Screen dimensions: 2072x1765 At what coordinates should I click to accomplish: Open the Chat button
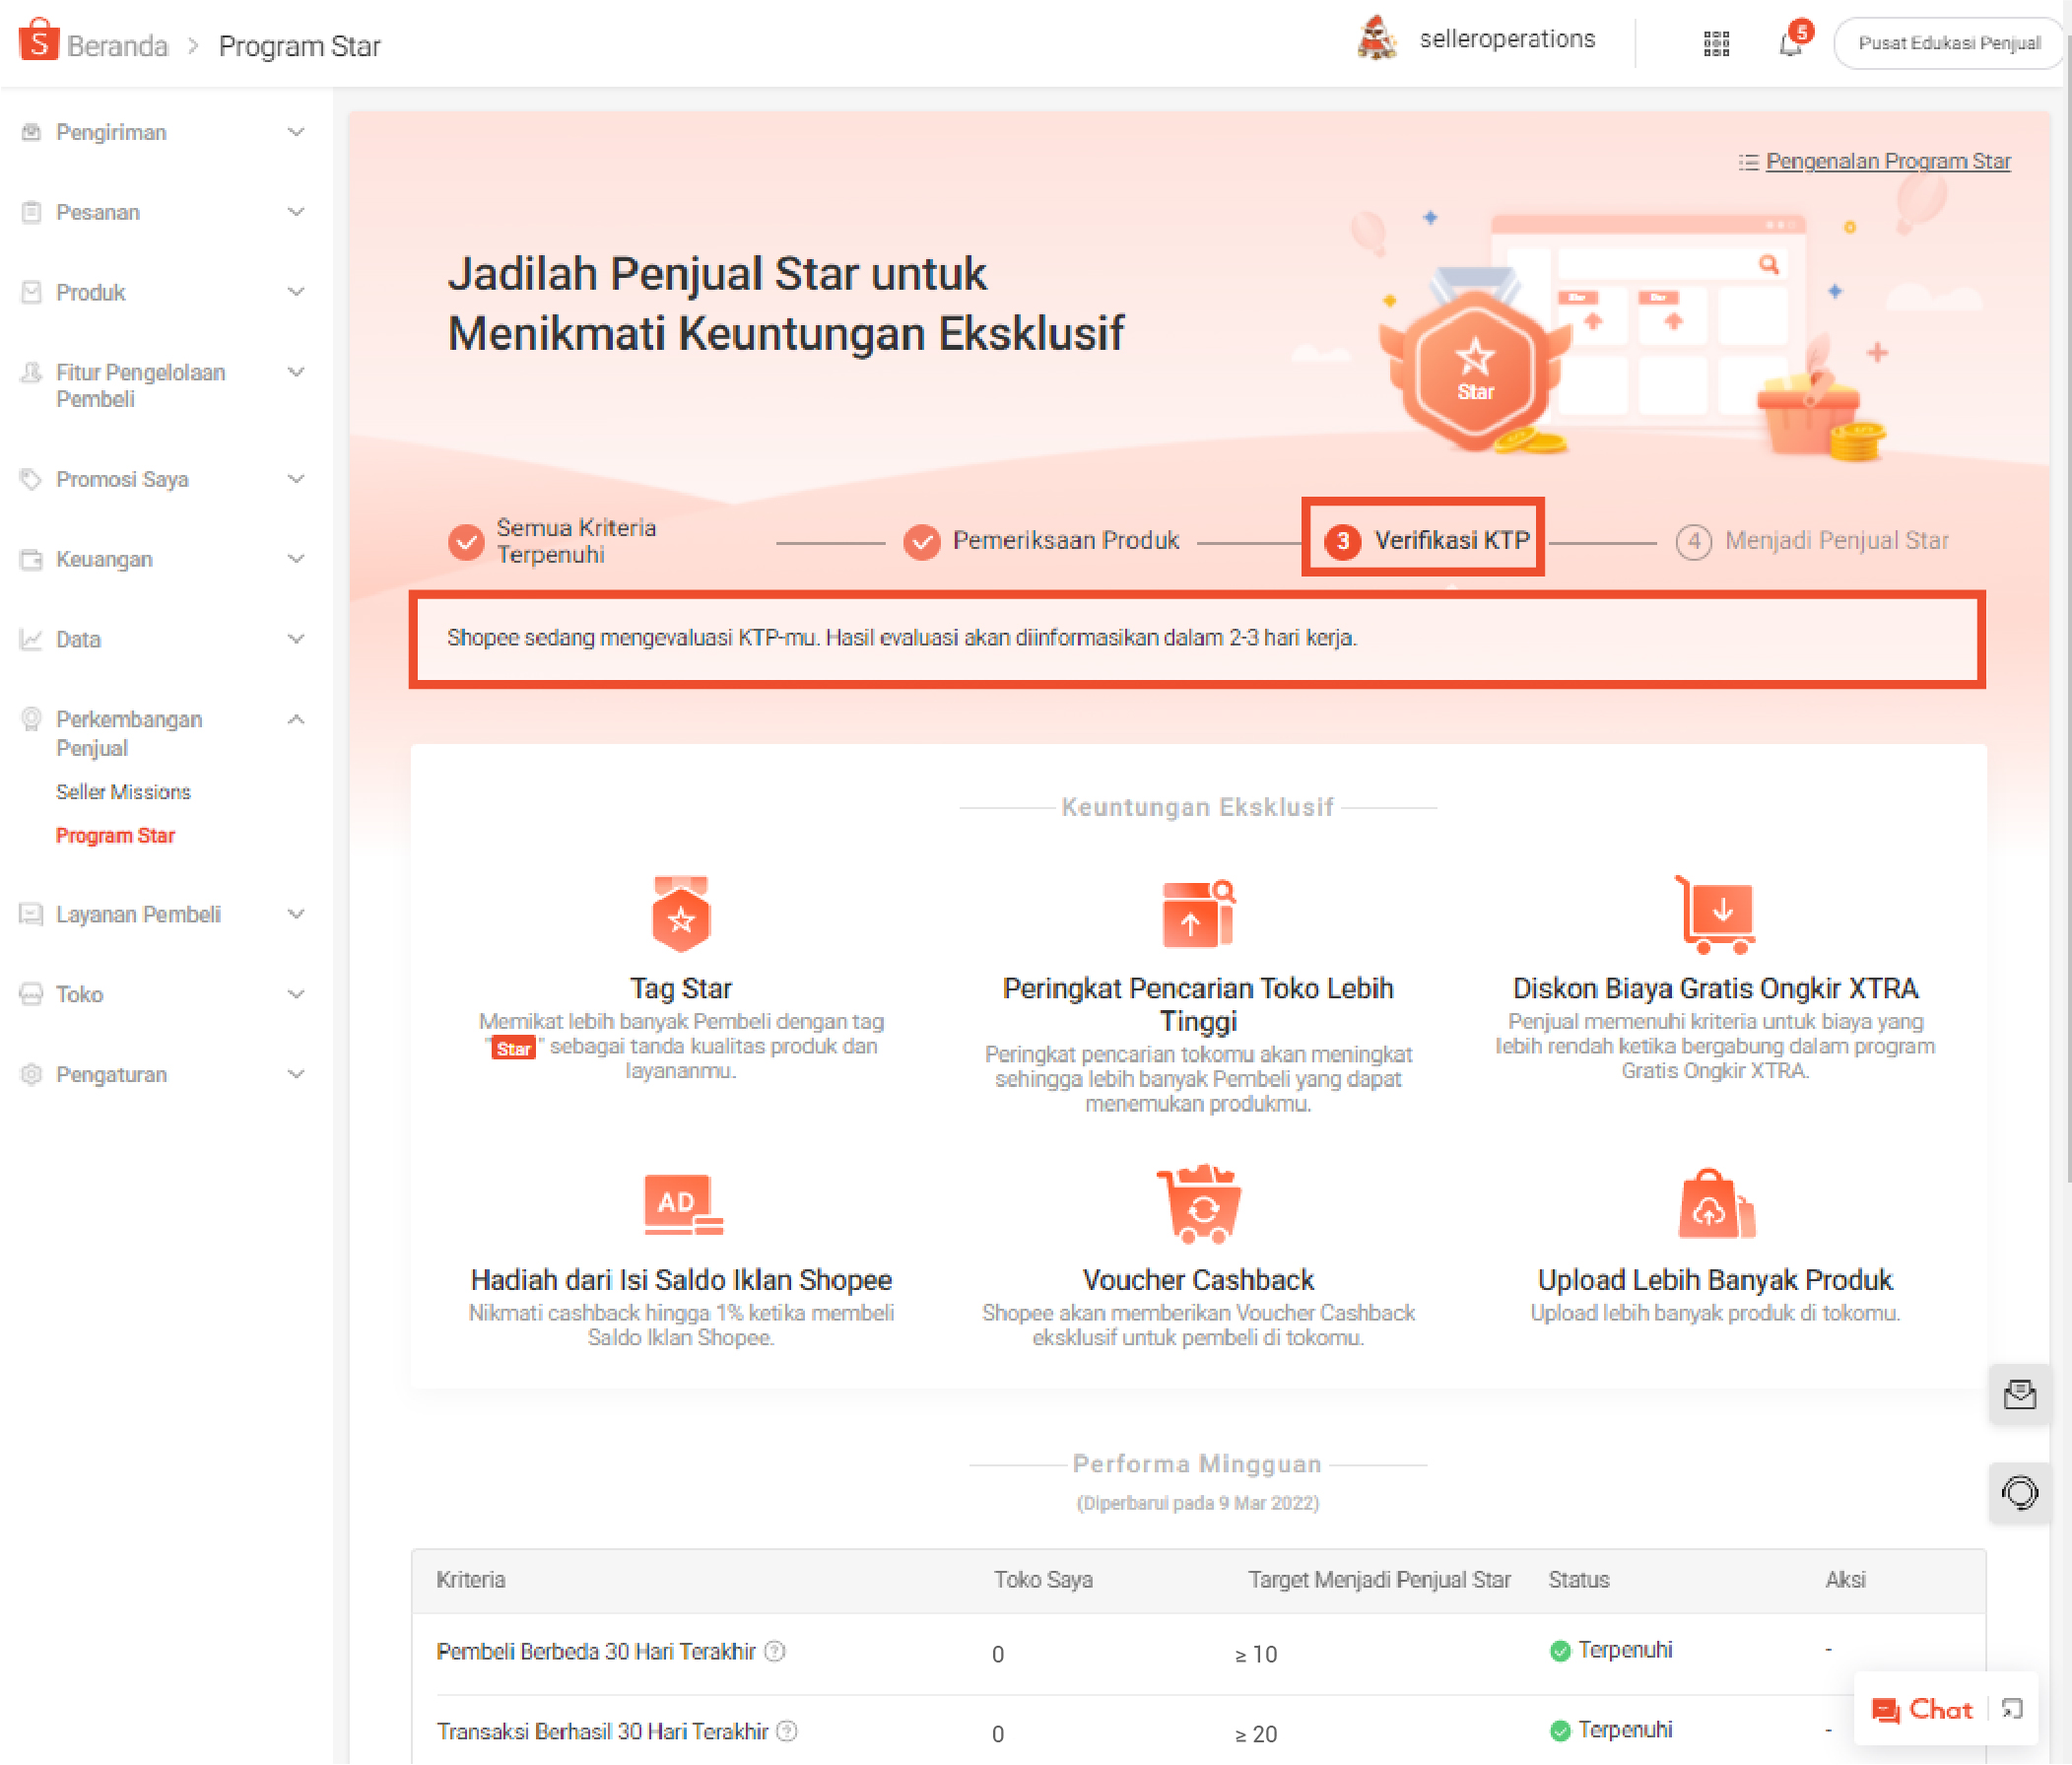coord(1922,1709)
